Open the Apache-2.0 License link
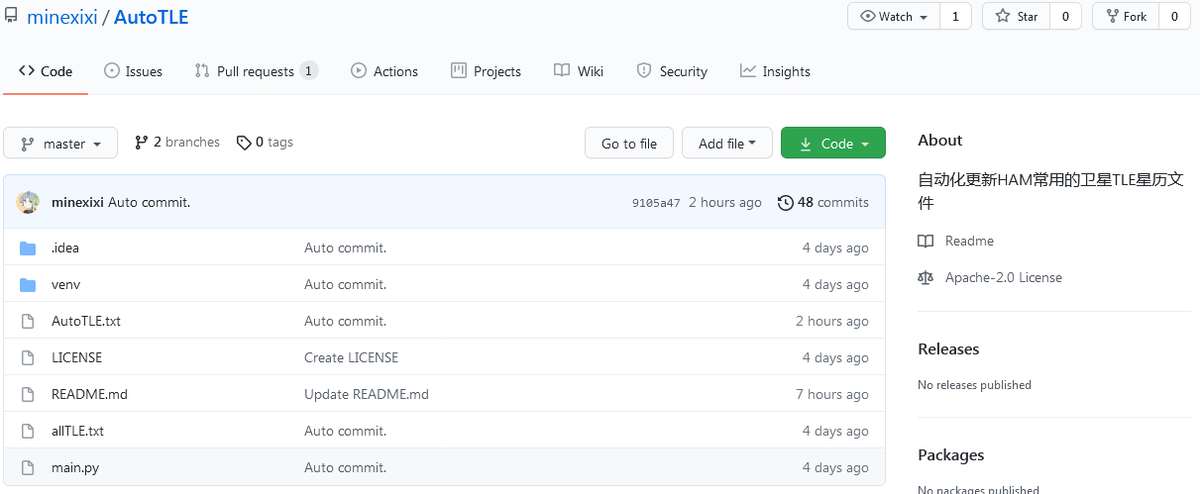Image resolution: width=1200 pixels, height=494 pixels. click(1004, 278)
